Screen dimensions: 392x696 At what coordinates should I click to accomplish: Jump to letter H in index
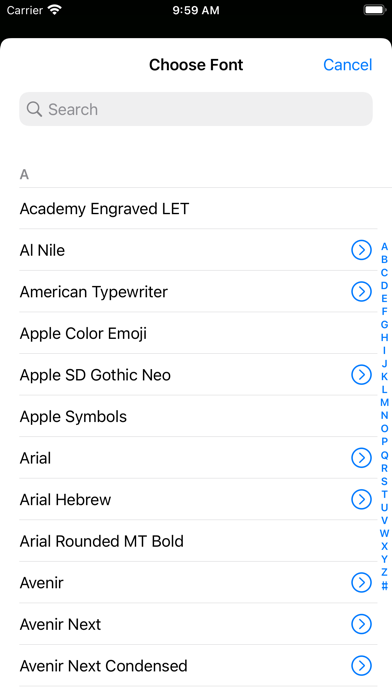point(384,337)
